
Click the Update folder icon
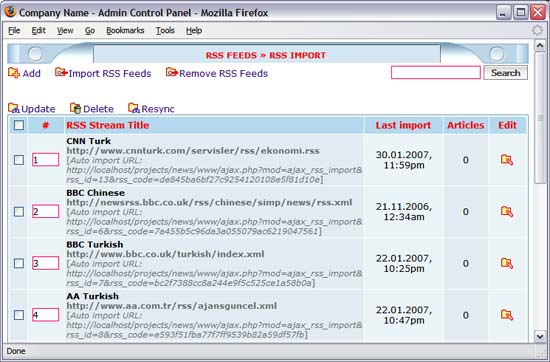14,108
